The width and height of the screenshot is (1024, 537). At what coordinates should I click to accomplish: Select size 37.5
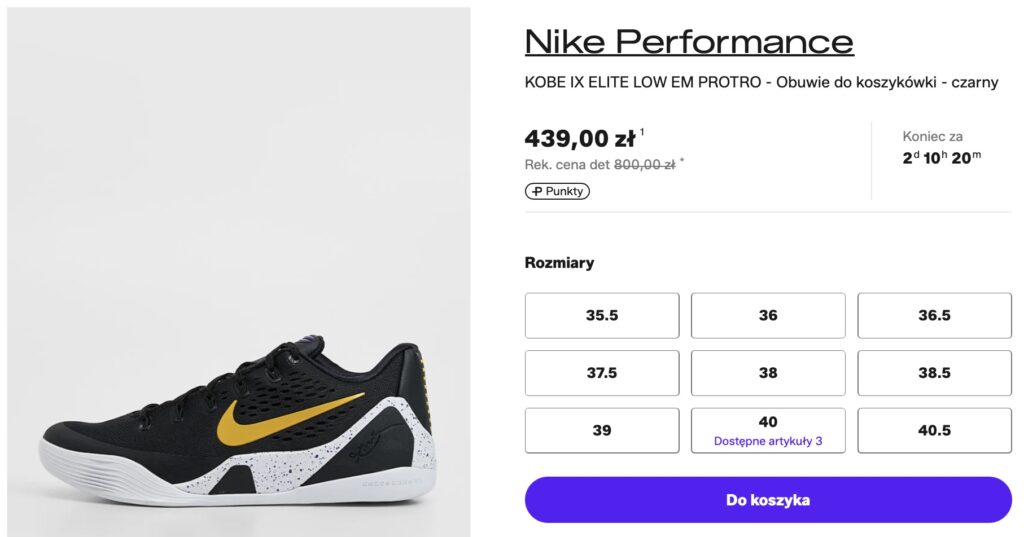point(602,373)
